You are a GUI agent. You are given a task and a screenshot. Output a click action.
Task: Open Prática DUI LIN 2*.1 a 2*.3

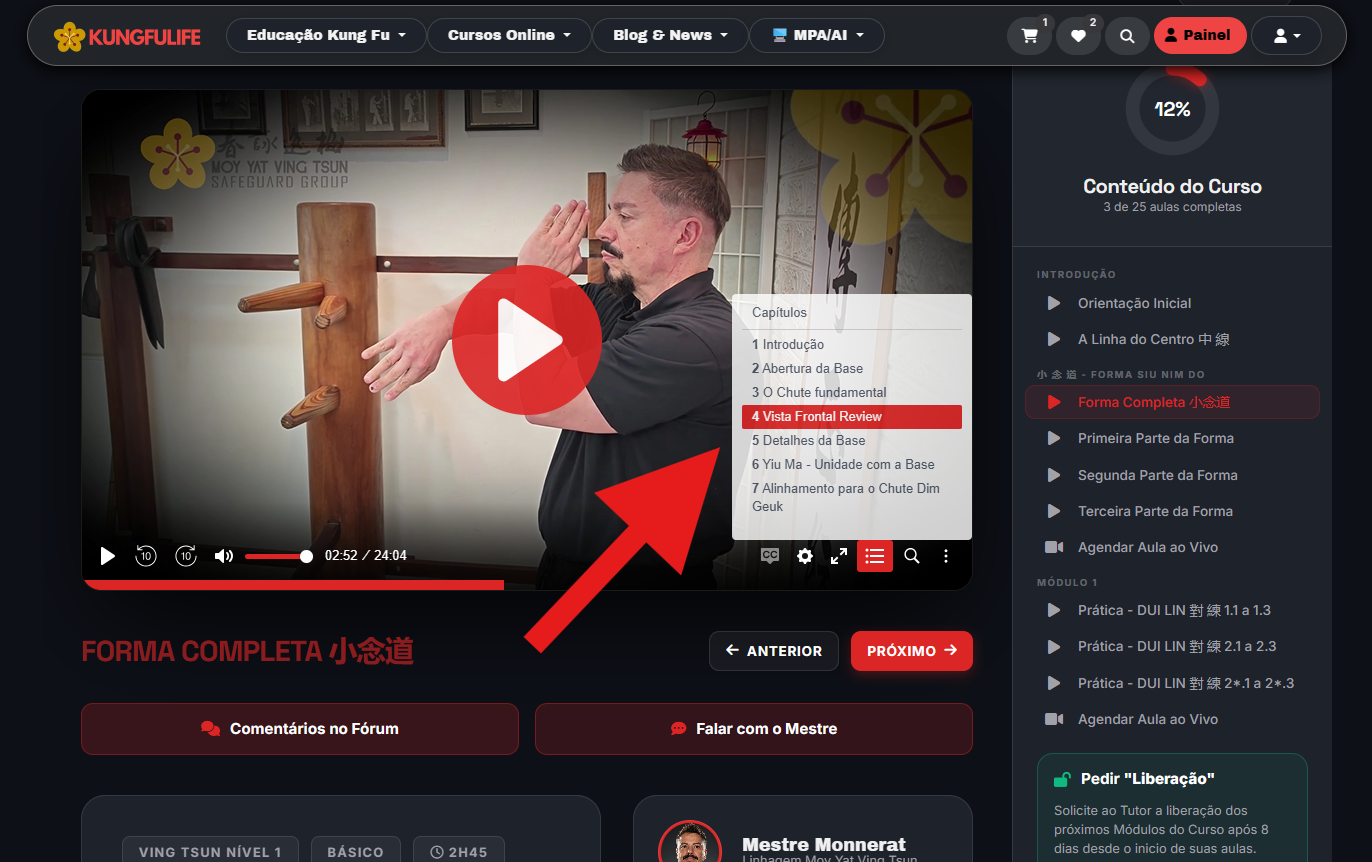tap(1172, 683)
